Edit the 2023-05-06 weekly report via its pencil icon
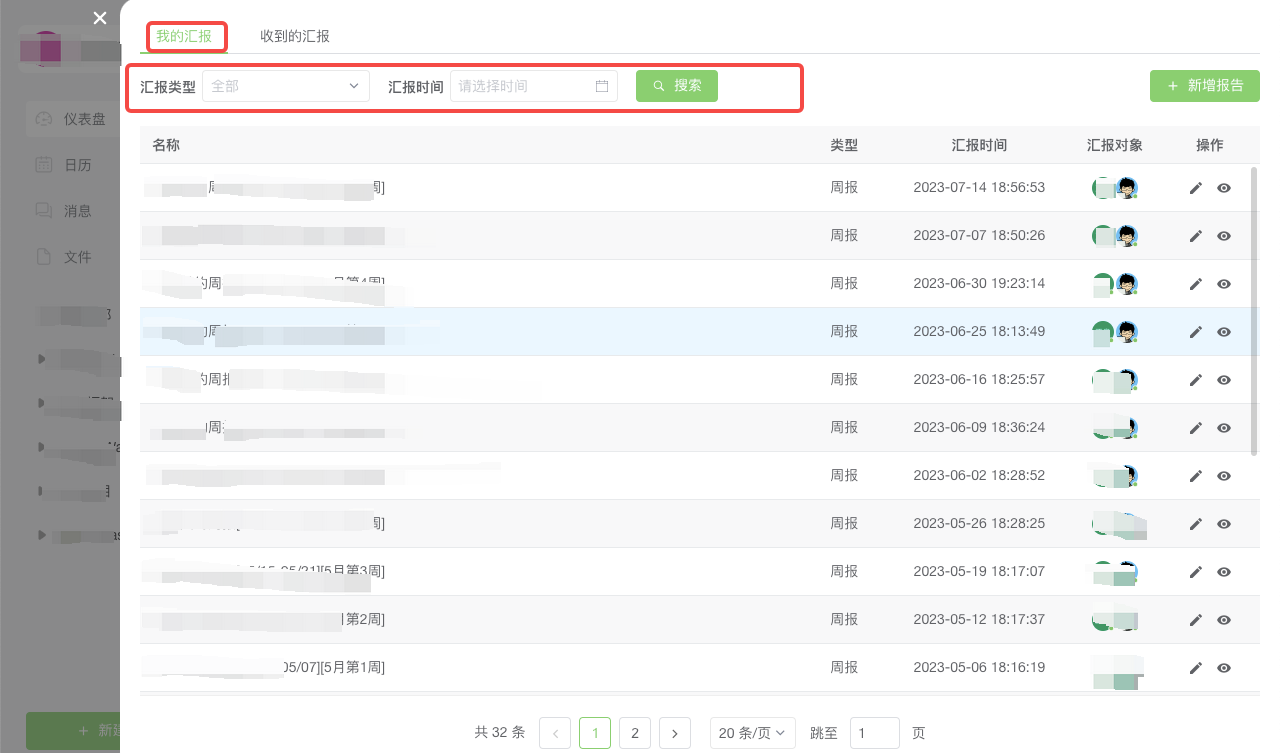 (1195, 667)
